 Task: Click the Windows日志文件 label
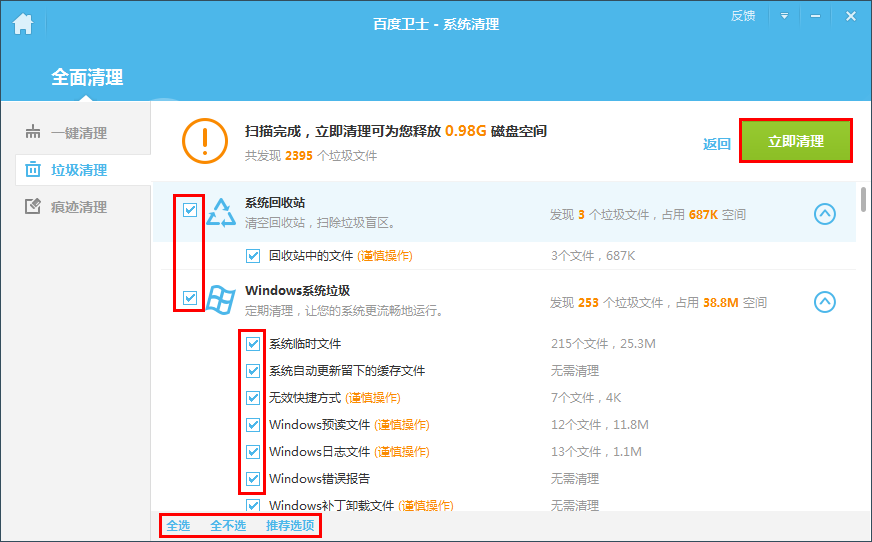coord(320,452)
